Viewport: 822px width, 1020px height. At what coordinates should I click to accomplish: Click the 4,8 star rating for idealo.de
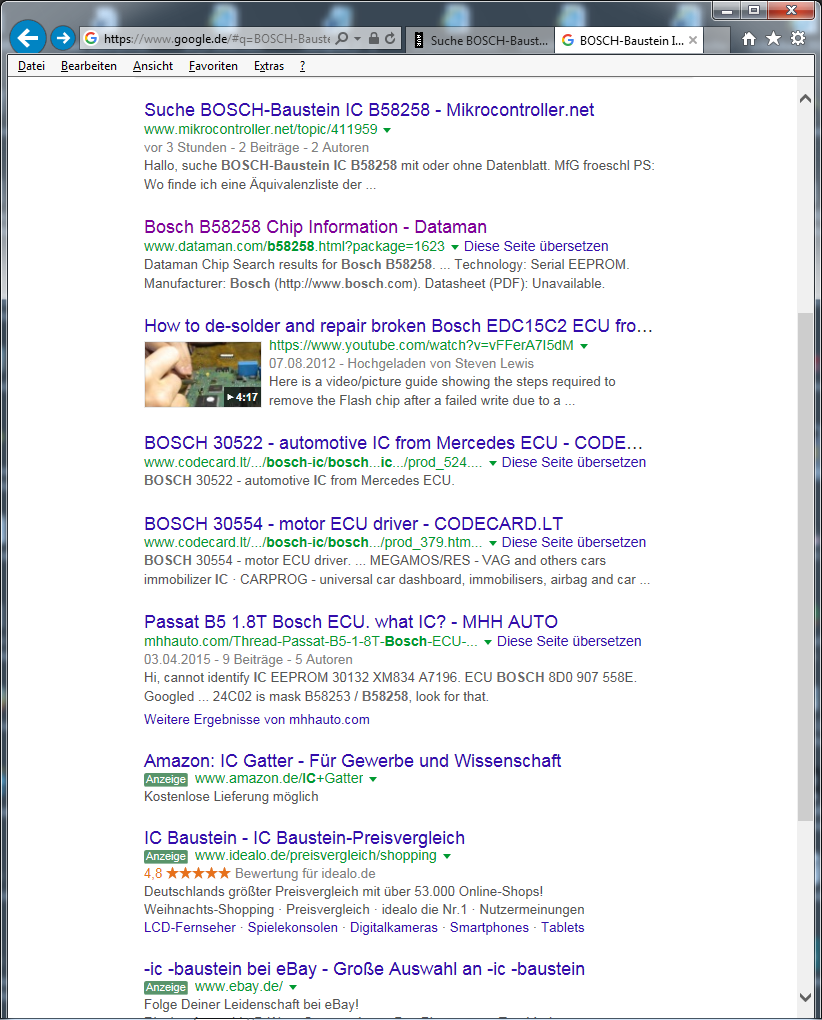point(187,874)
